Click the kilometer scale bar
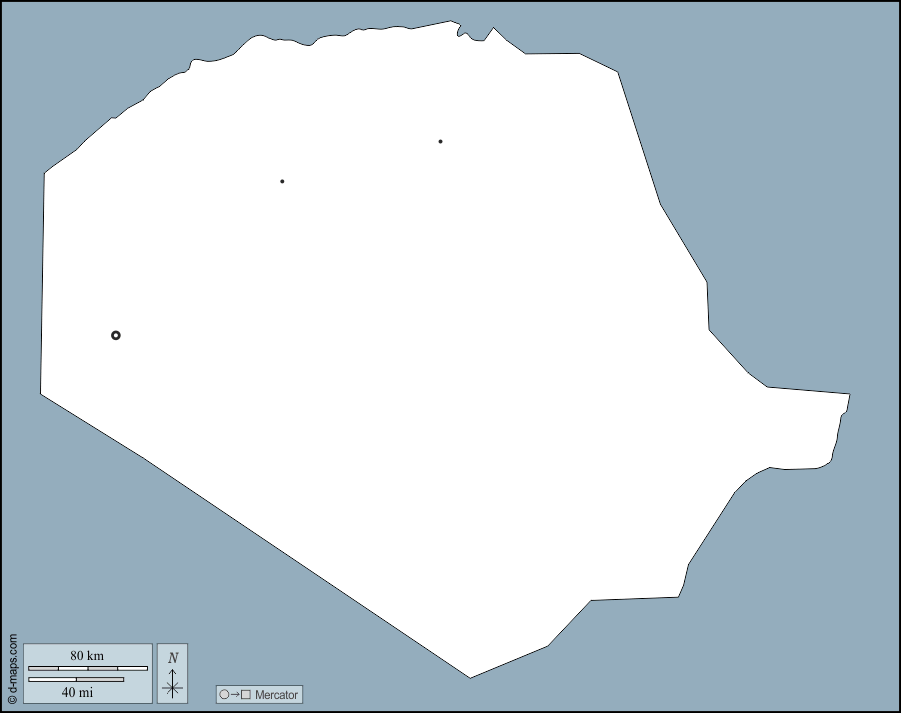Image resolution: width=901 pixels, height=713 pixels. click(87, 668)
